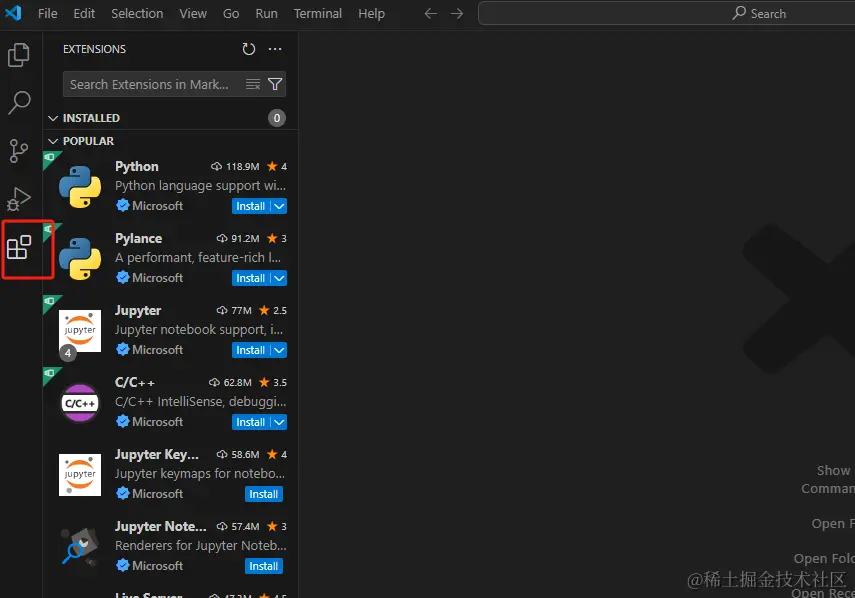This screenshot has width=855, height=598.
Task: Click the EXTENSIONS panel heading
Action: [x=94, y=49]
